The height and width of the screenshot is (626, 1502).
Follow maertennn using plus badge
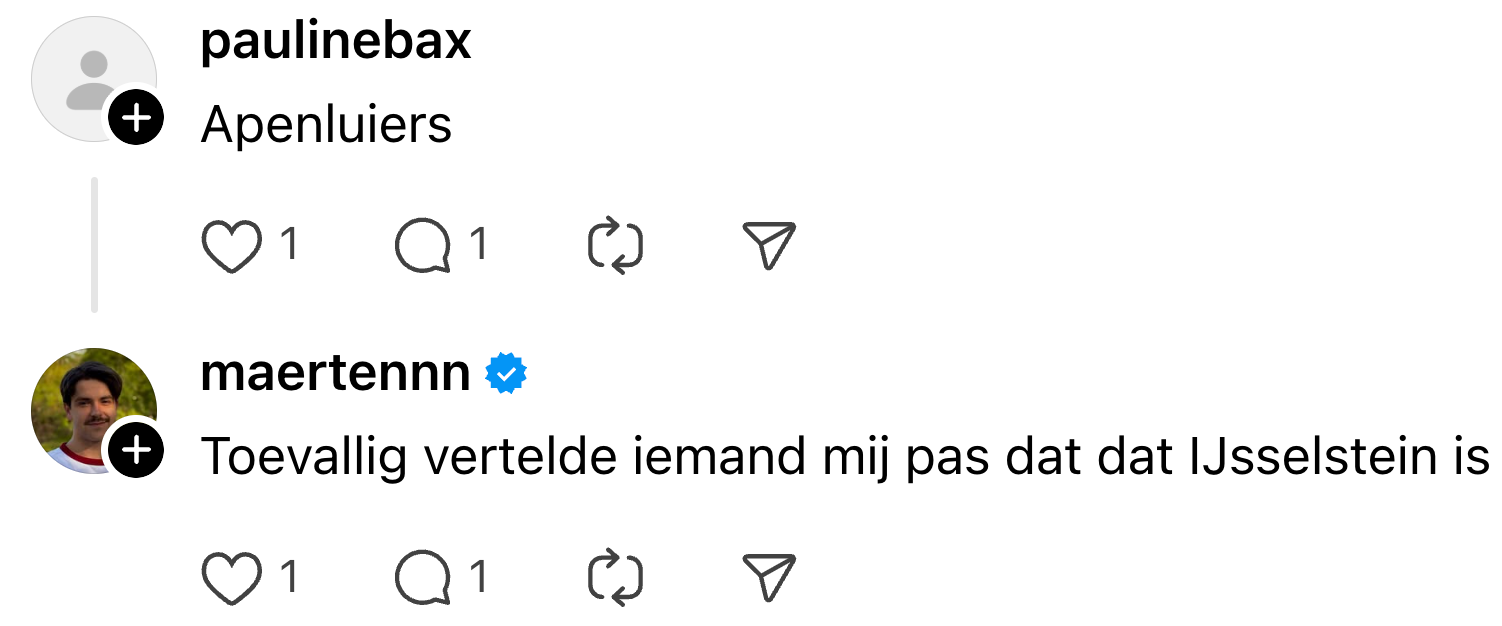[x=136, y=451]
